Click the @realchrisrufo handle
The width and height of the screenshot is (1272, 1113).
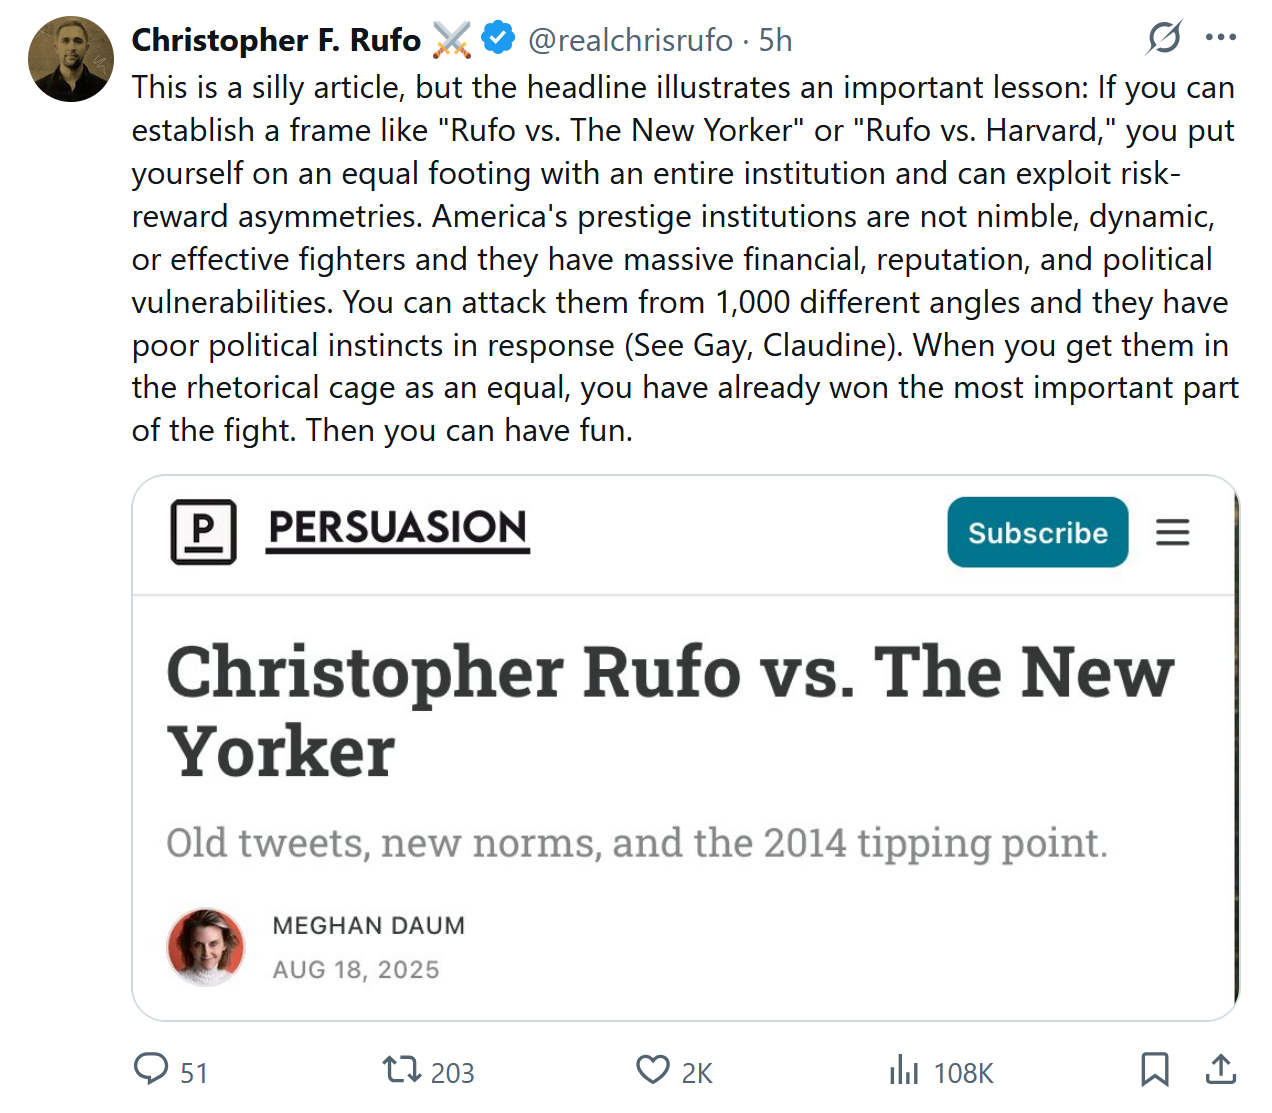631,40
